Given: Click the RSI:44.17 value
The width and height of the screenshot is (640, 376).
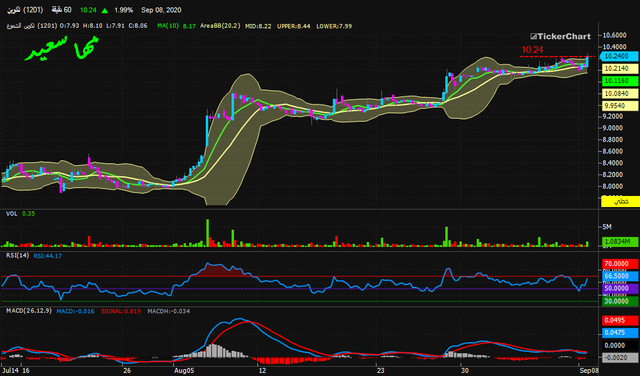Looking at the screenshot, I should [x=48, y=256].
